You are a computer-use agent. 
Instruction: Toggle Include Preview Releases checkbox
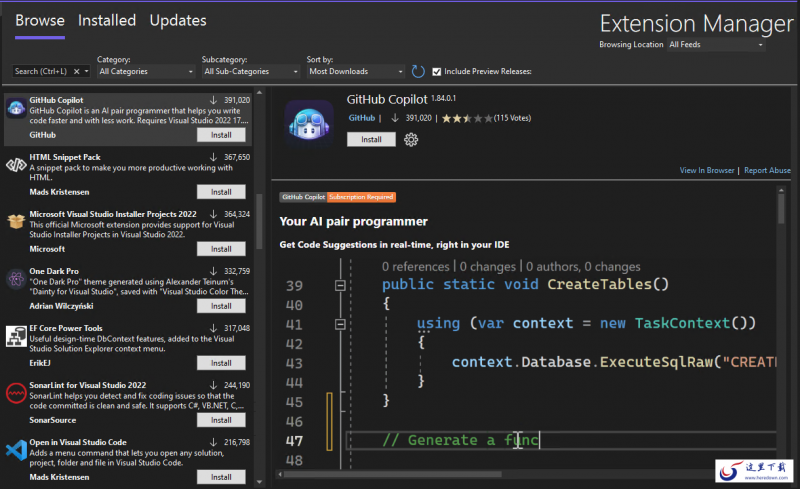pos(436,72)
